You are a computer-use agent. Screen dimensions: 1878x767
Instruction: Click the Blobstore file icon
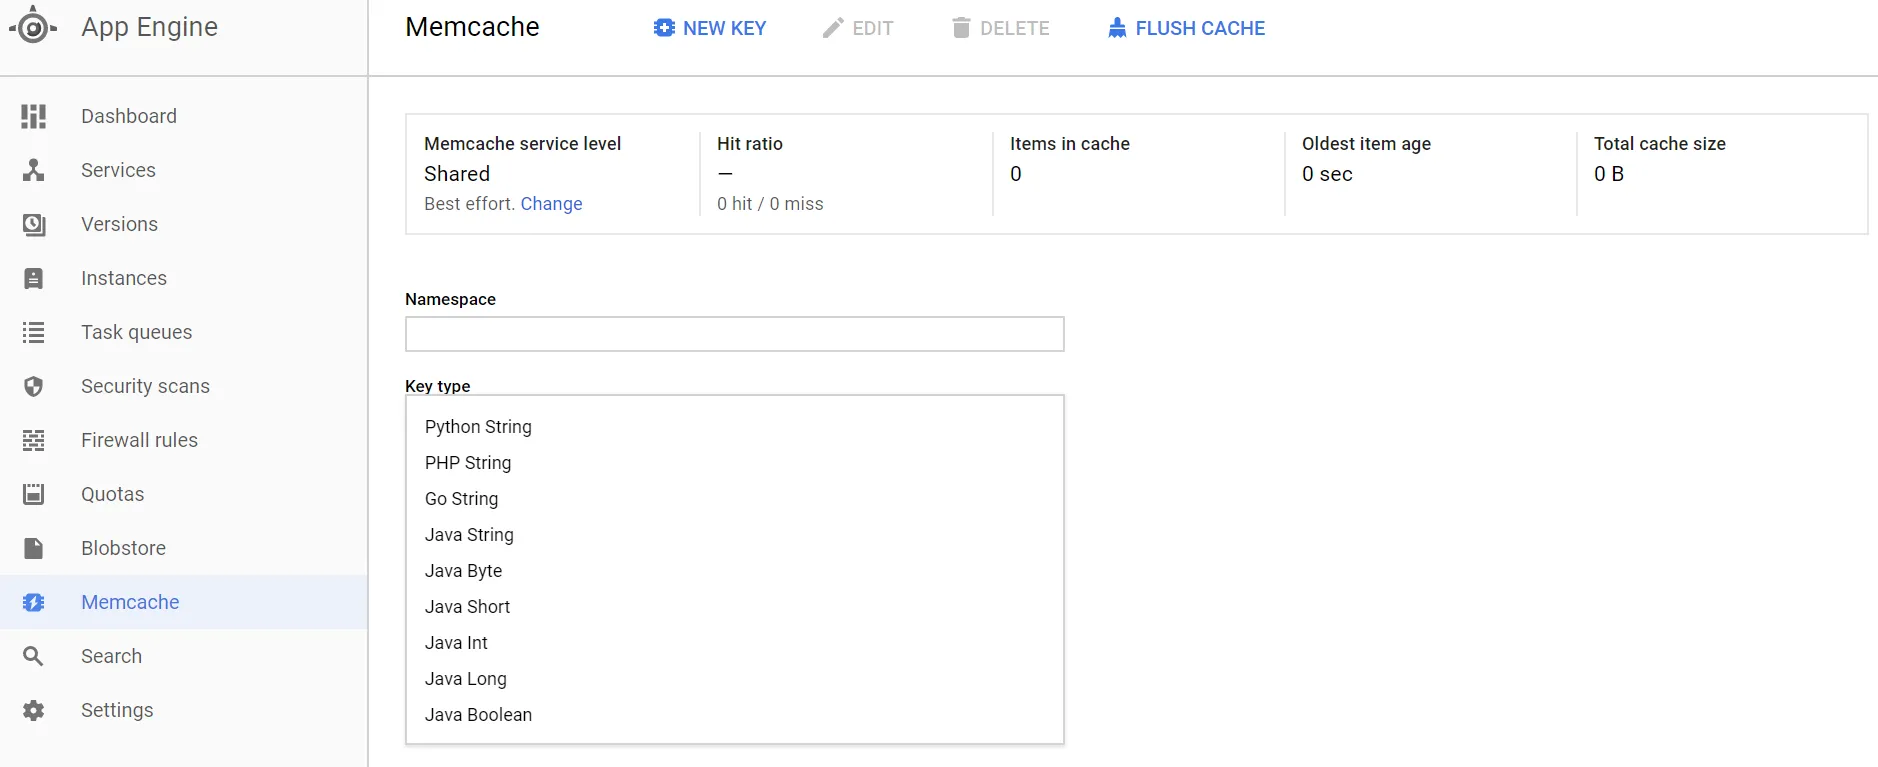tap(34, 548)
